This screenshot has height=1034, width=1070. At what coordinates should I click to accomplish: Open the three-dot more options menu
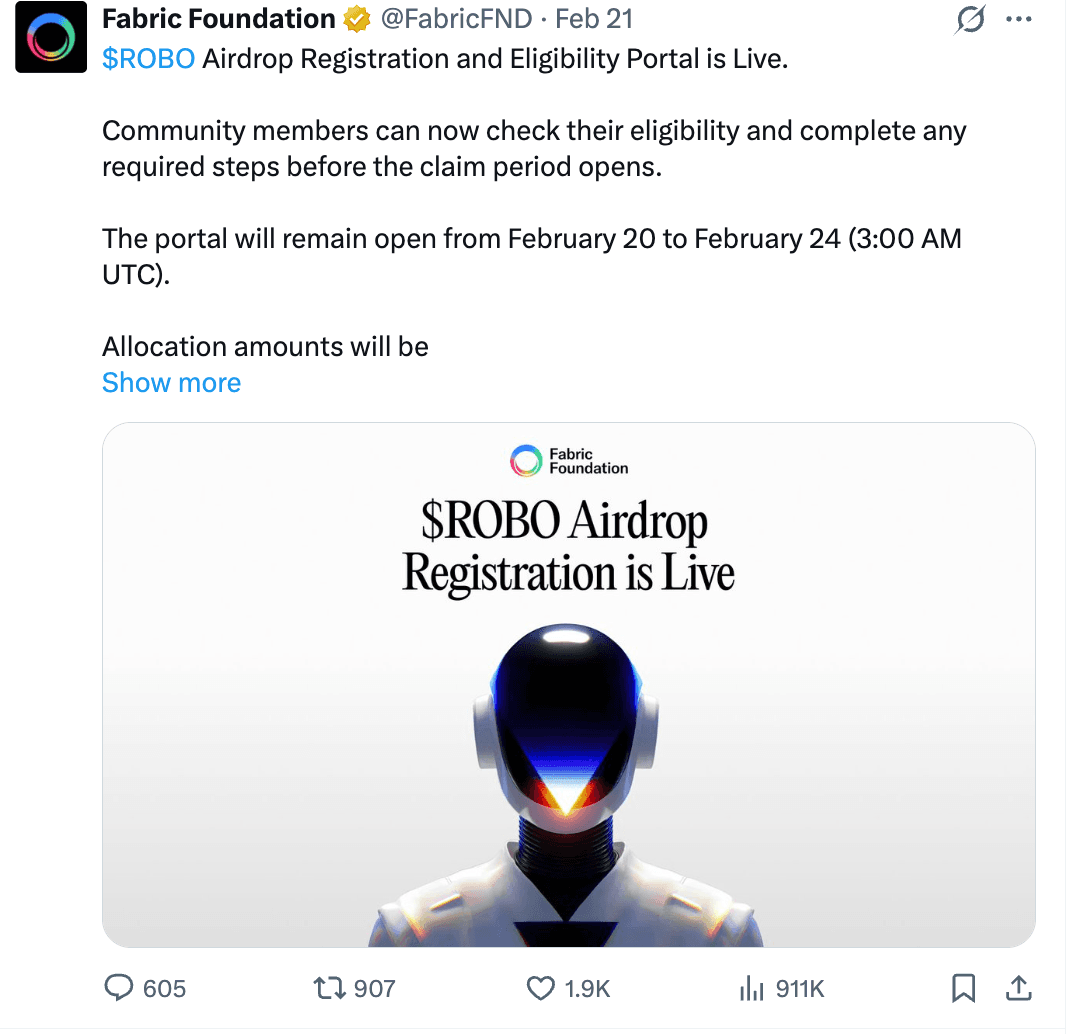pyautogui.click(x=1017, y=19)
